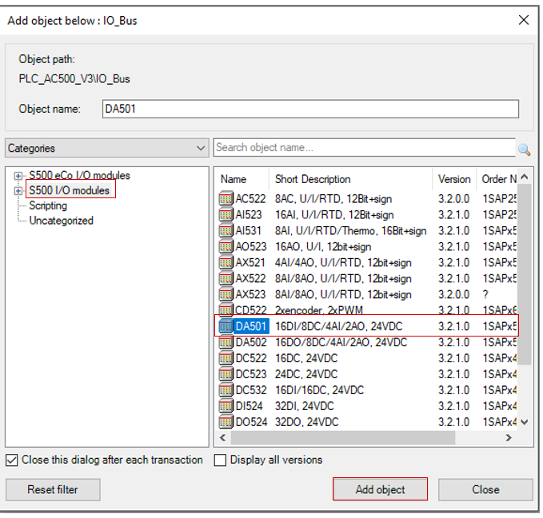This screenshot has height=518, width=543.
Task: Select S500 eCo I/O modules category
Action: click(80, 176)
